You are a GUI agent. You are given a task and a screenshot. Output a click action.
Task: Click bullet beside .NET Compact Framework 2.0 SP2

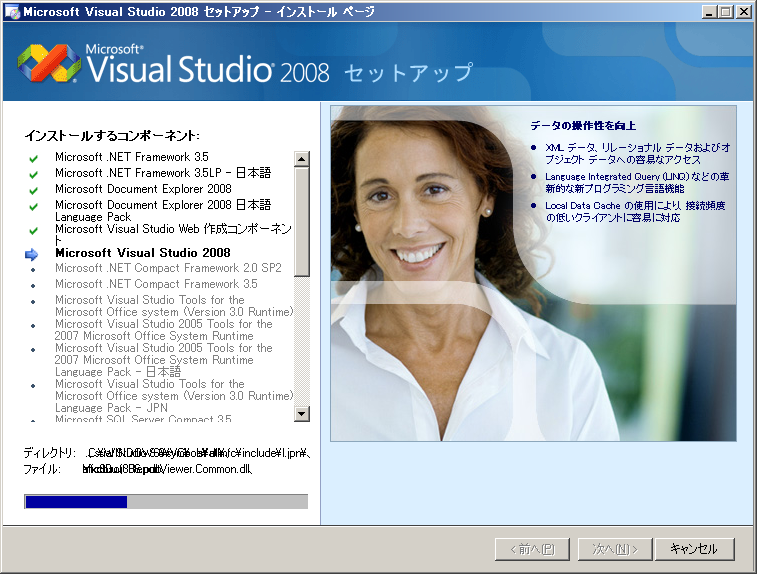33,269
